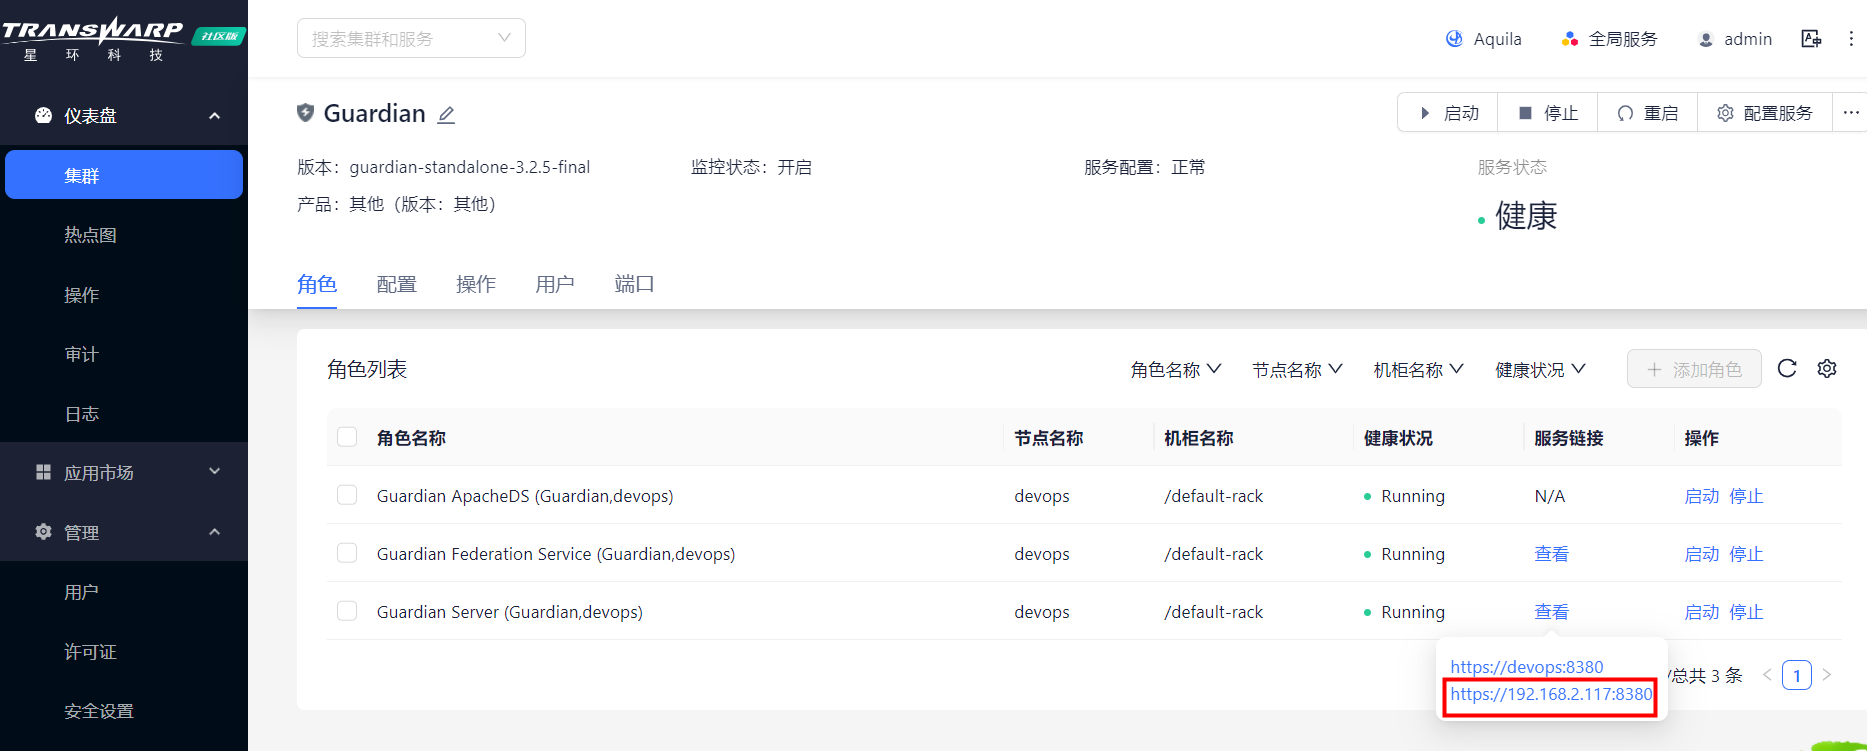This screenshot has width=1867, height=751.
Task: Expand the 应用市场 sidebar section
Action: pos(124,472)
